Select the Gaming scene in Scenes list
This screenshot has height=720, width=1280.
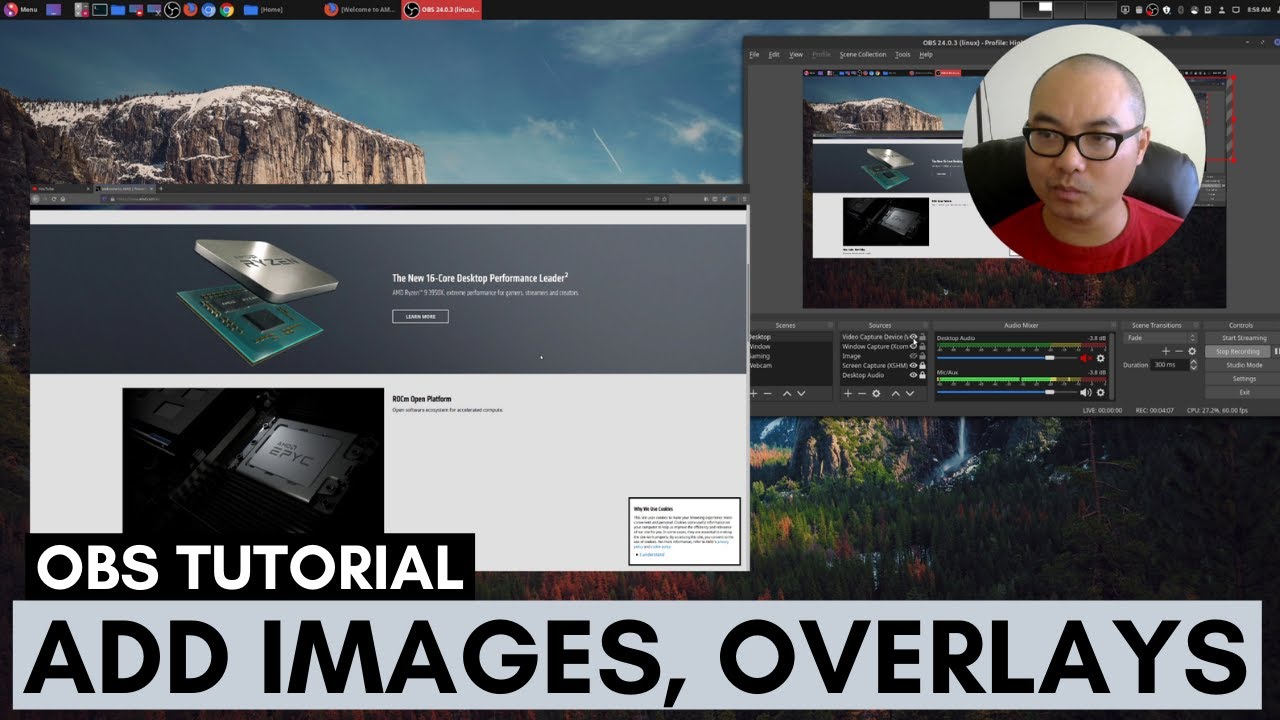pos(790,356)
